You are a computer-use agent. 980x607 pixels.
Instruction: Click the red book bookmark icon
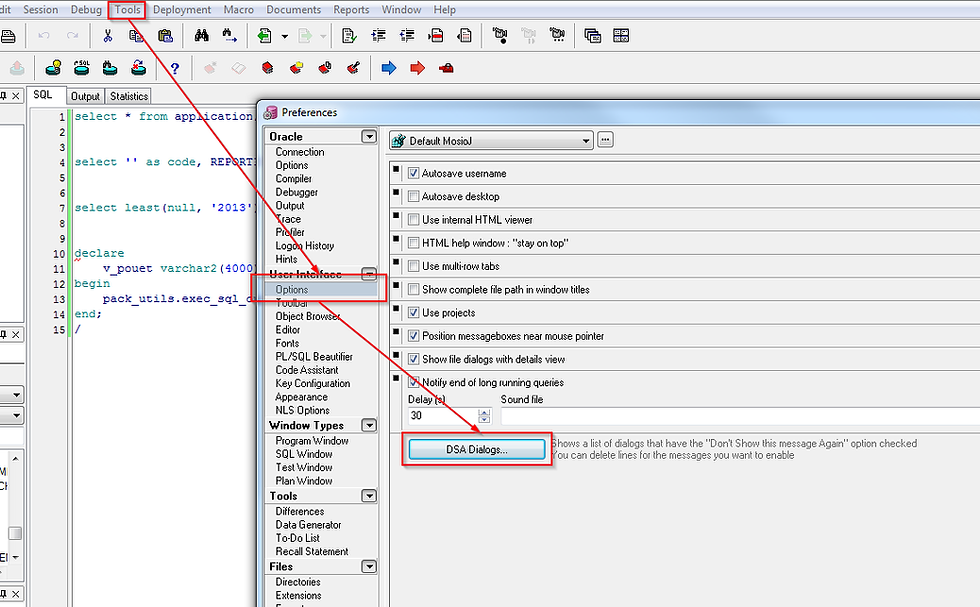click(x=268, y=68)
